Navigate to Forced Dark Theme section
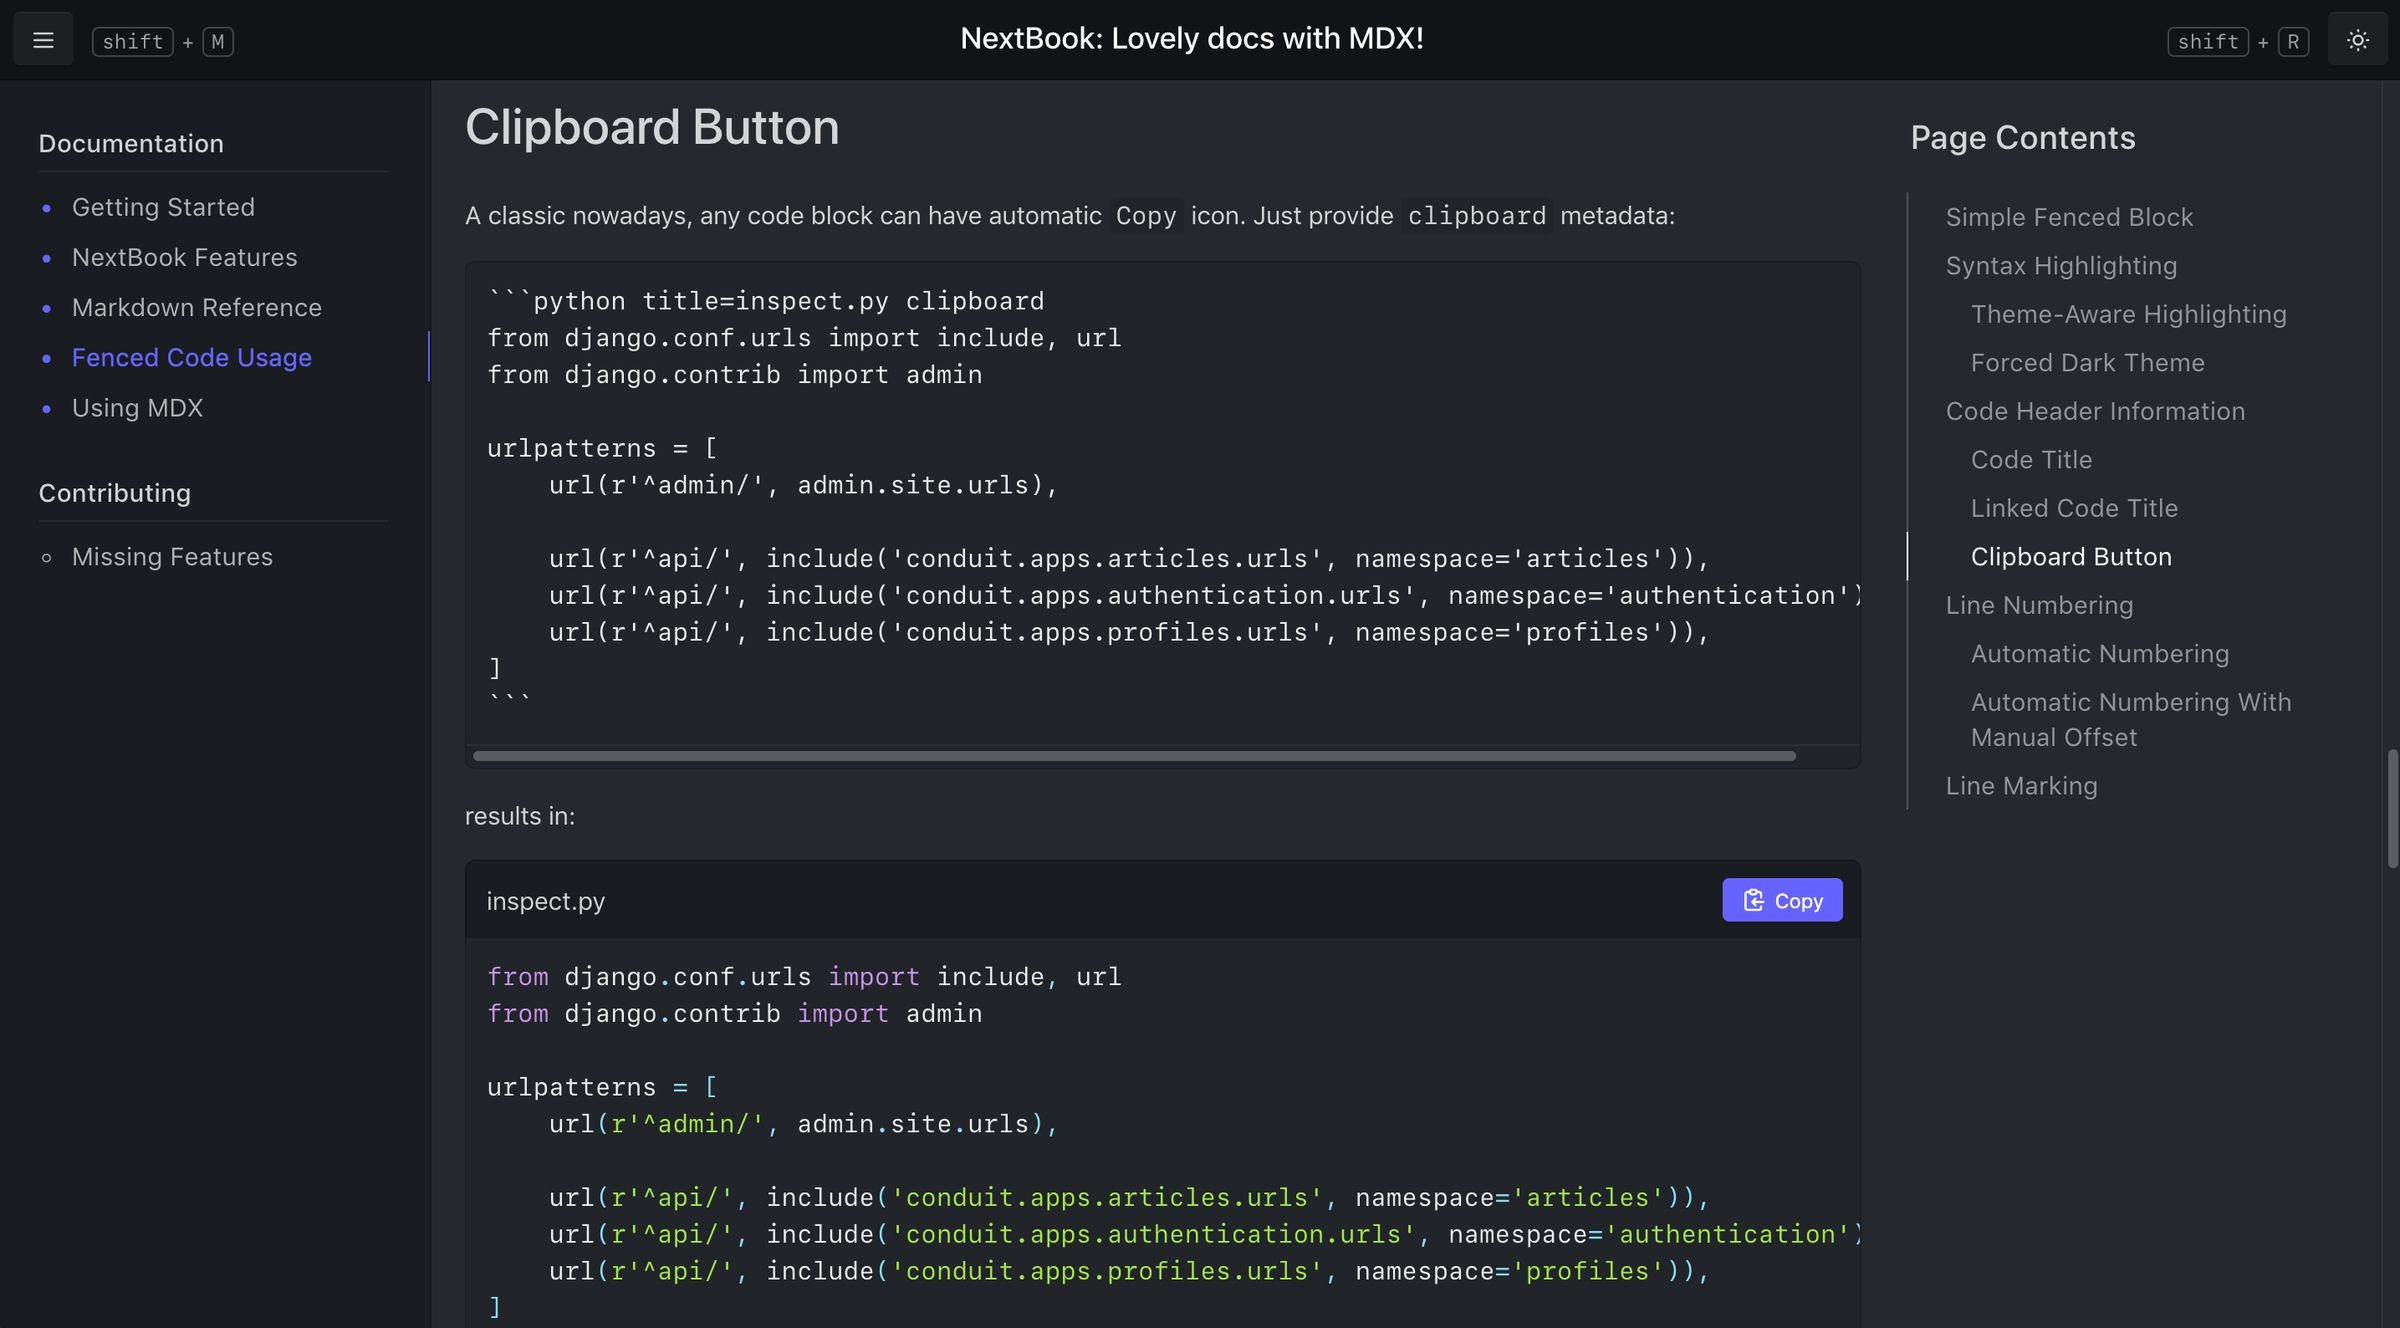 [2087, 362]
